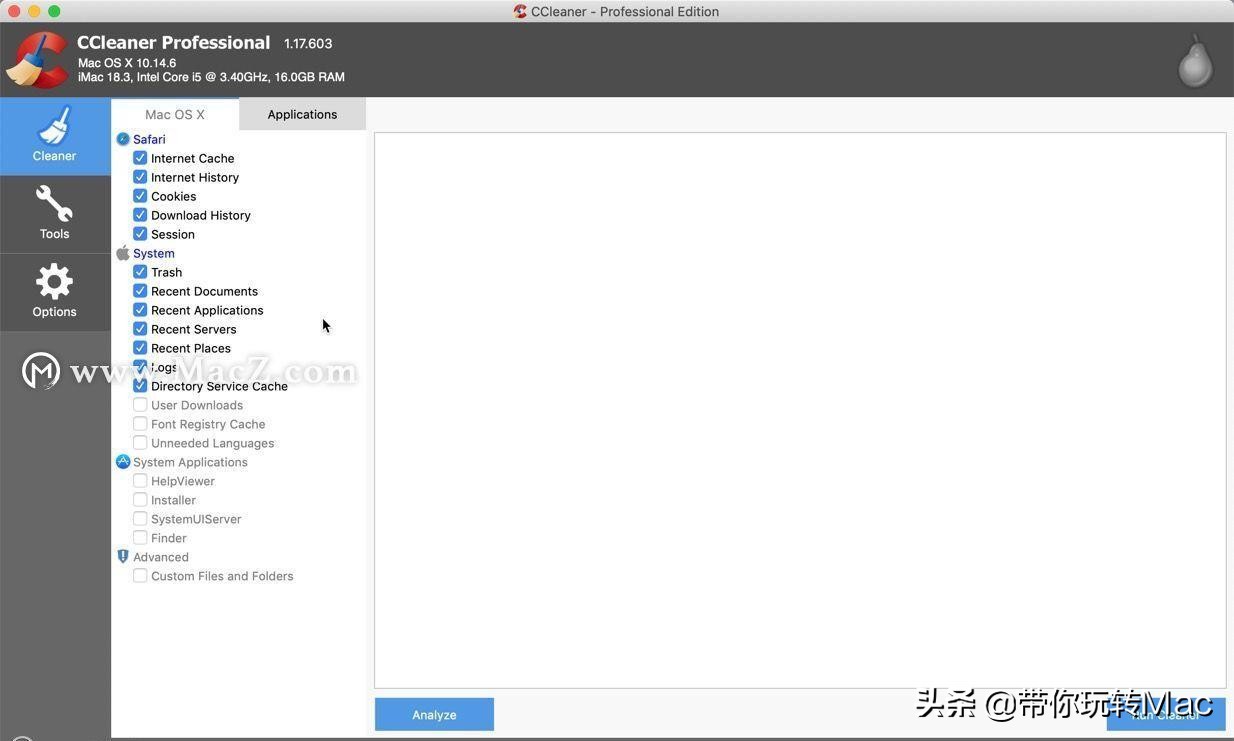Click the shield icon next to Advanced

(124, 556)
